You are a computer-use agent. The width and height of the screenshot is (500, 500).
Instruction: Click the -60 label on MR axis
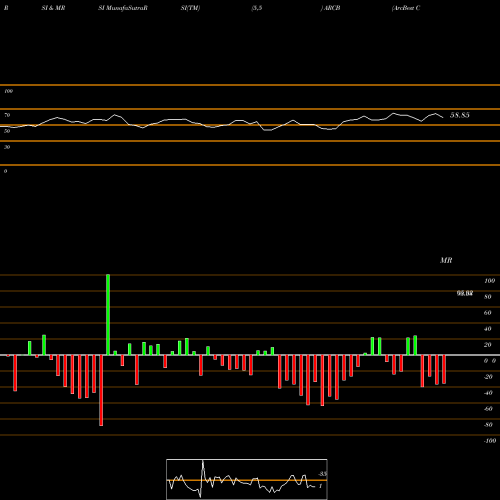coord(488,409)
